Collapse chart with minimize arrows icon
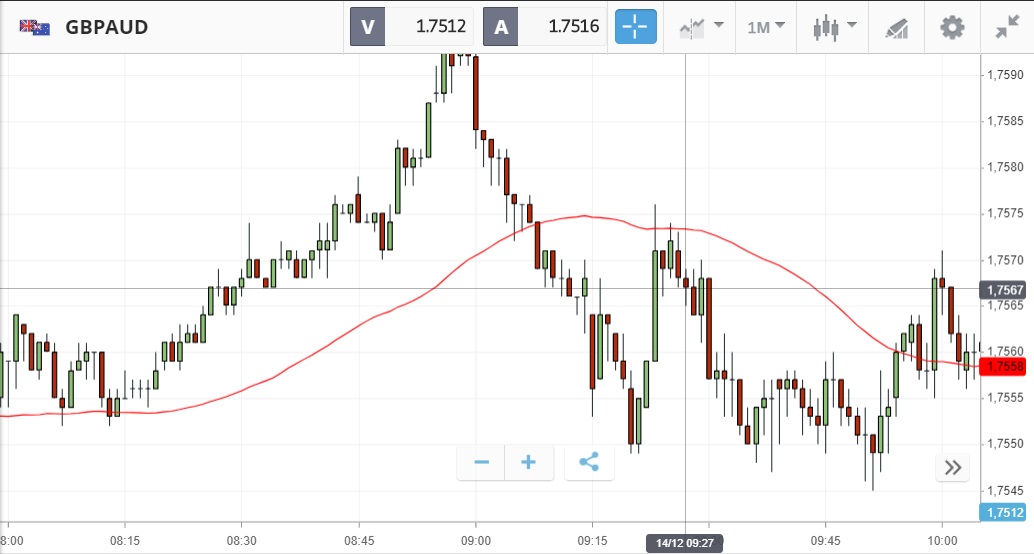Viewport: 1034px width, 554px height. pos(1007,27)
